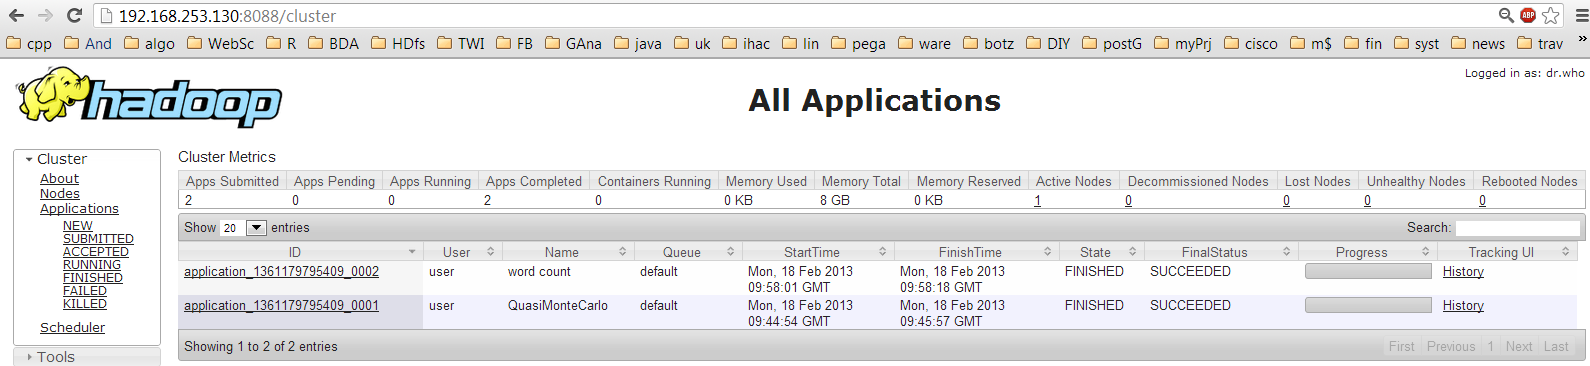Click the zoom magnifier icon in address bar
Screen dimensions: 1590x366
pos(1506,15)
